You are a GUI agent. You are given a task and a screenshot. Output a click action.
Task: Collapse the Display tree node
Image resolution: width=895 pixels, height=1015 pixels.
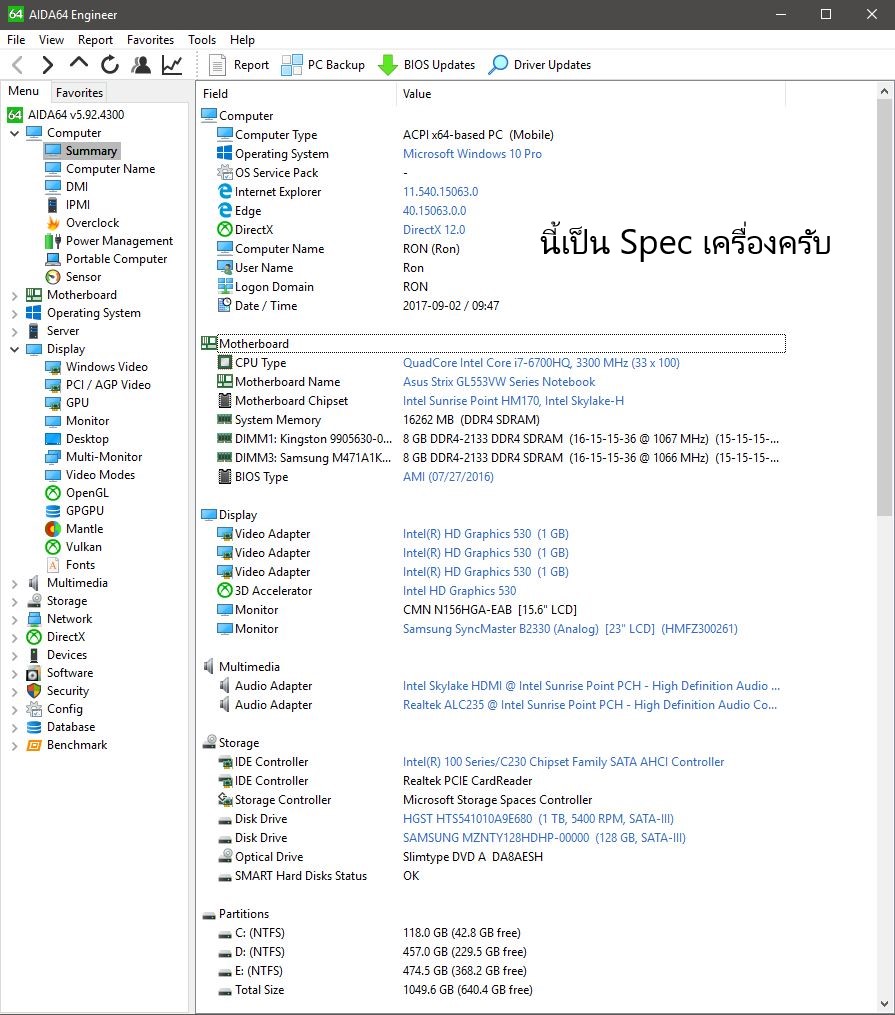tap(14, 350)
